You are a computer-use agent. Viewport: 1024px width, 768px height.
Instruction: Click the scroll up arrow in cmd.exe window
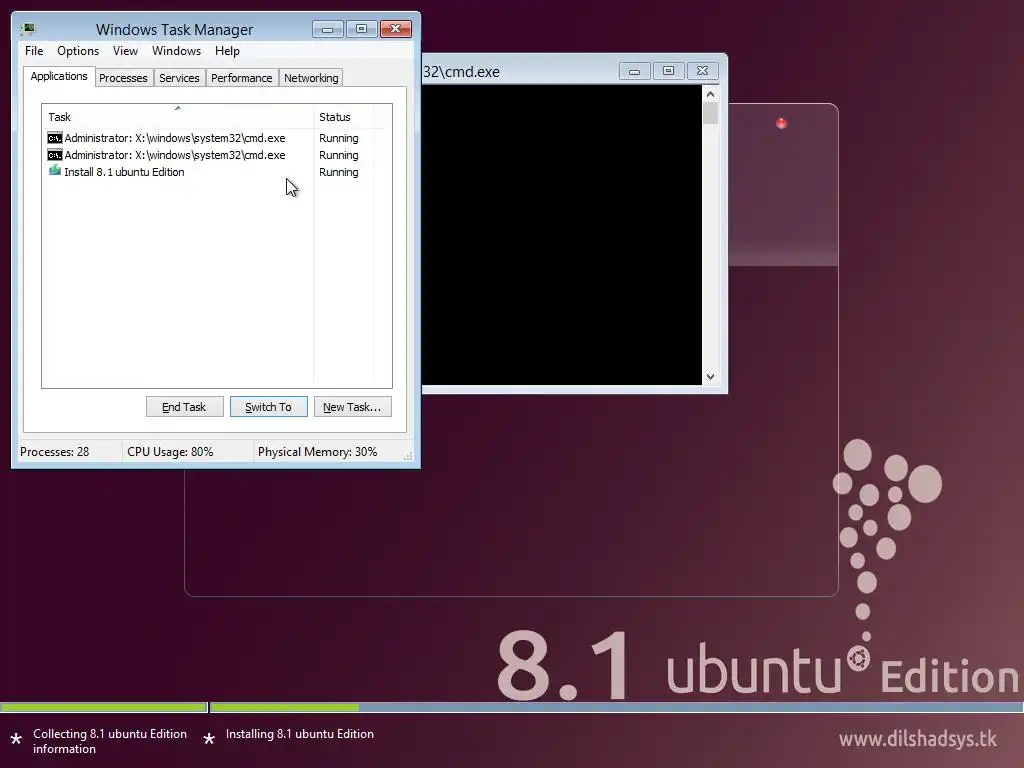click(x=711, y=94)
